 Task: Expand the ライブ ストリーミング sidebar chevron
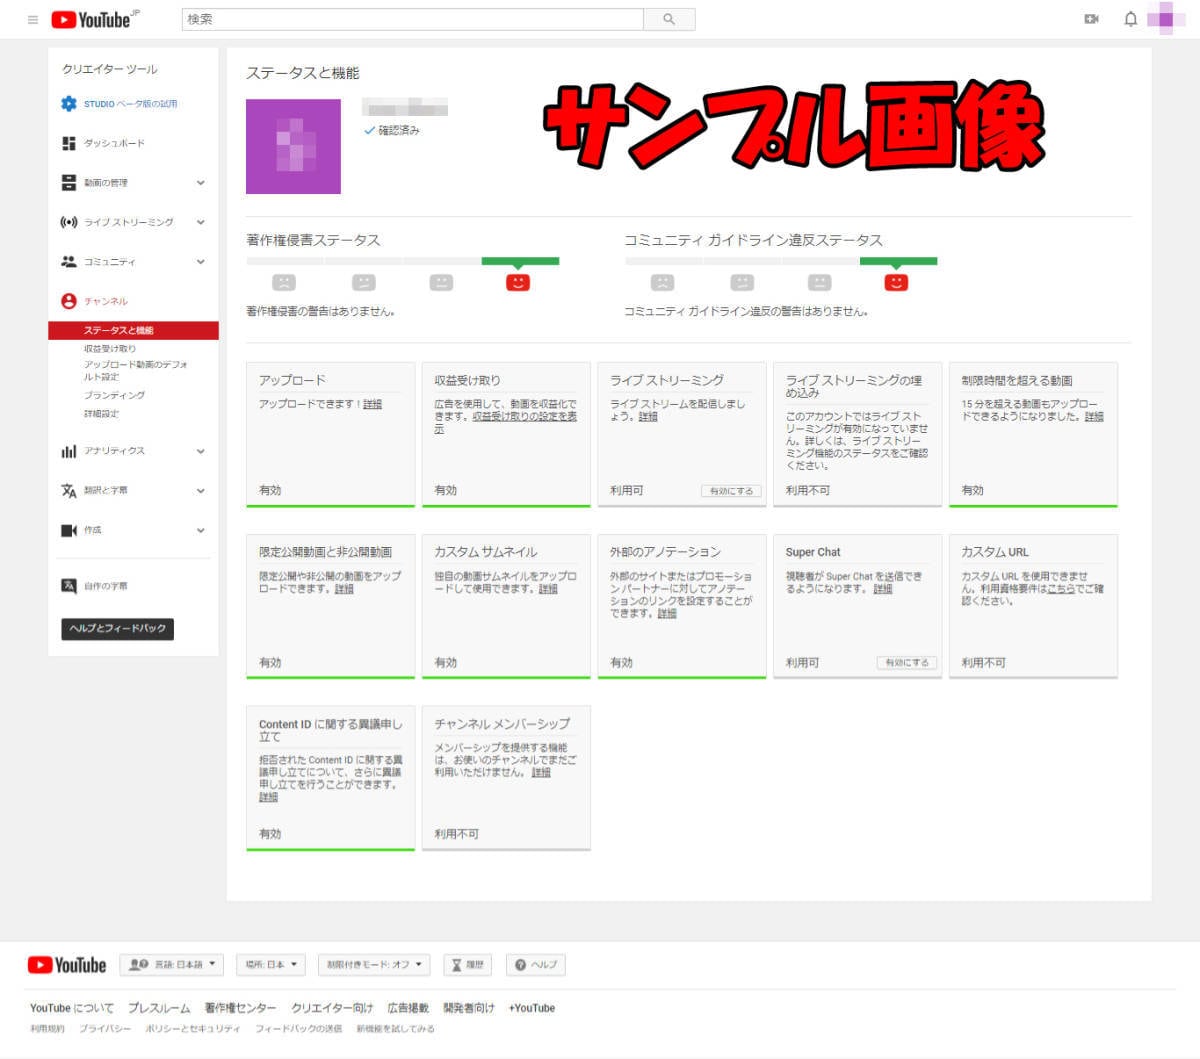(x=200, y=222)
